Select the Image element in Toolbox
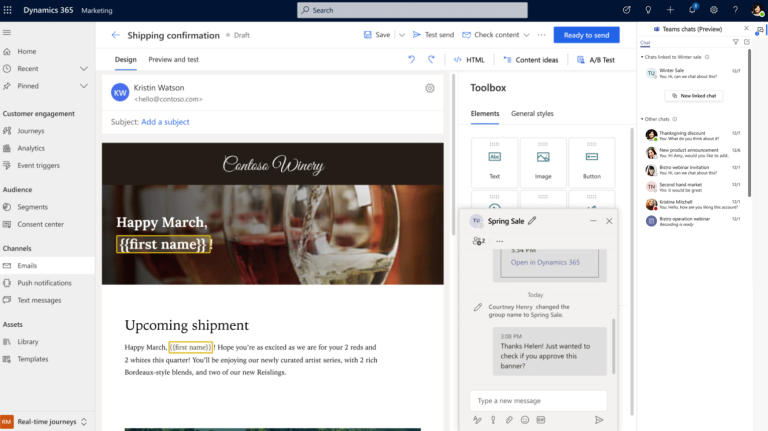 point(543,163)
